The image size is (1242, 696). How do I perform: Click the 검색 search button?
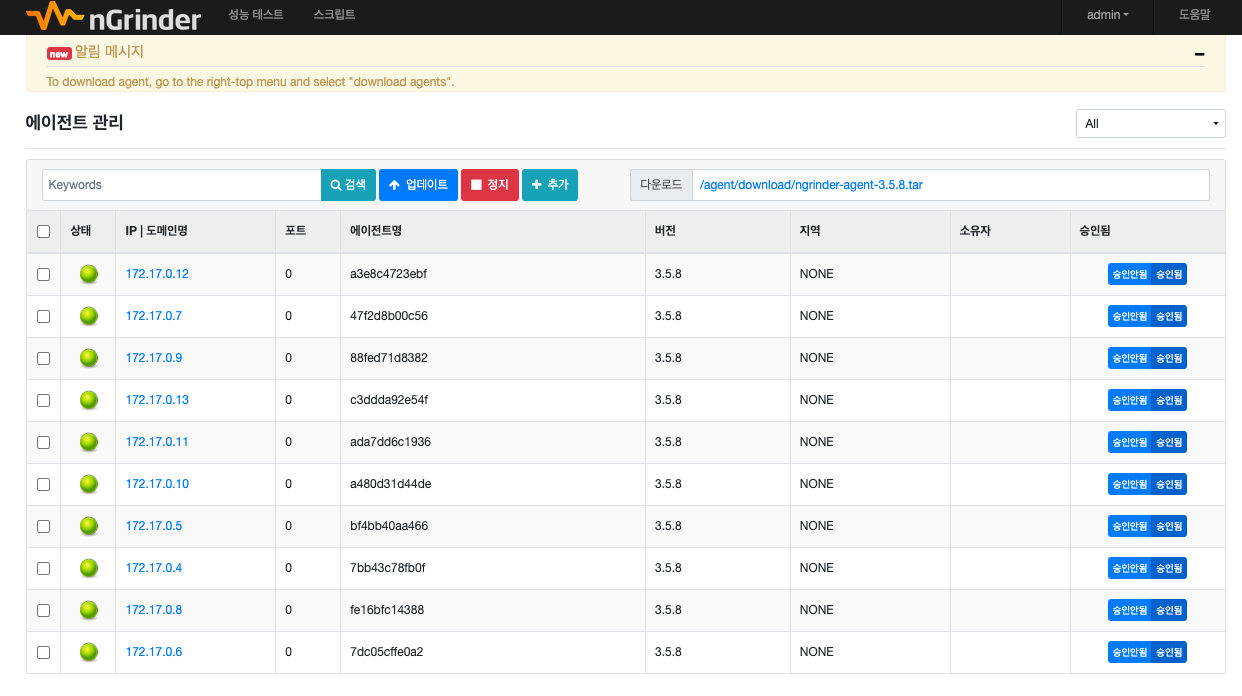(348, 185)
